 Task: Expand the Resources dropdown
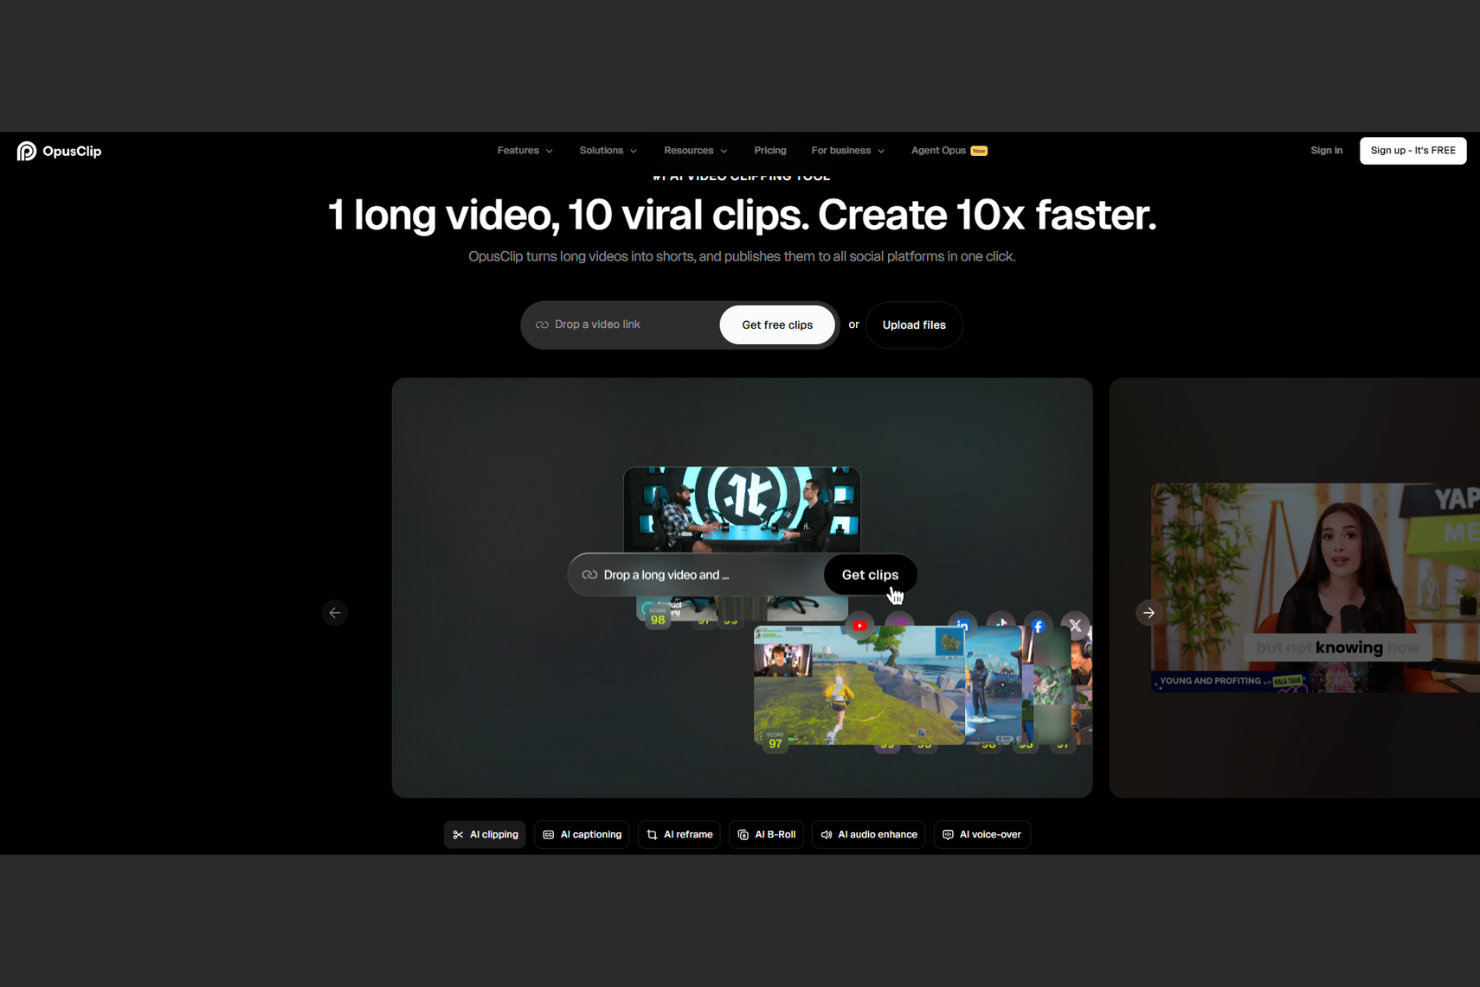(694, 150)
